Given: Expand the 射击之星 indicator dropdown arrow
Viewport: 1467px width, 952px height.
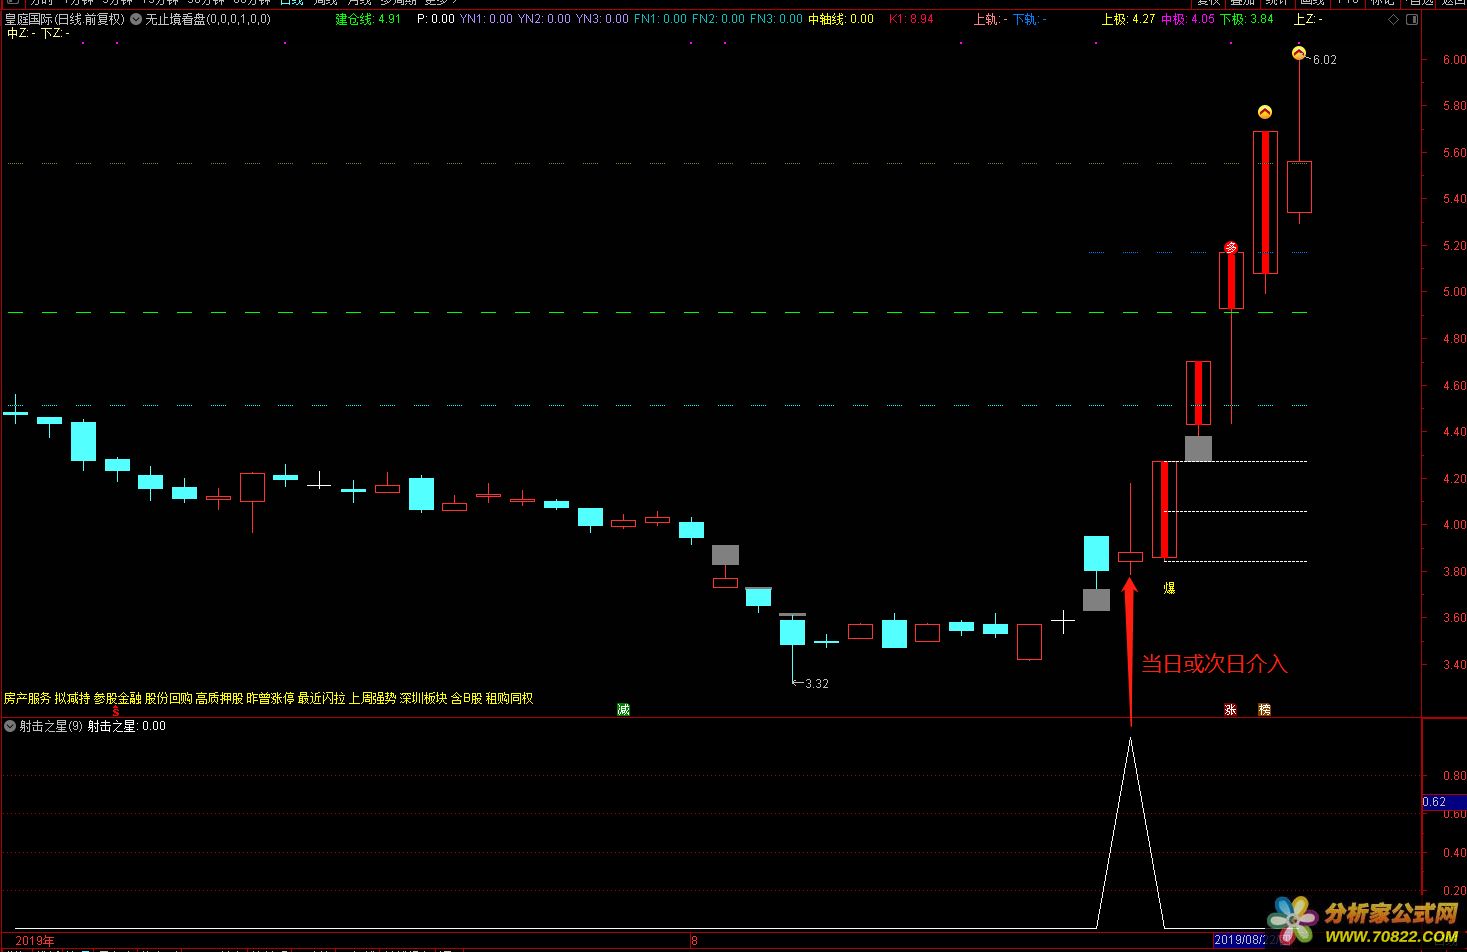Looking at the screenshot, I should pyautogui.click(x=11, y=726).
